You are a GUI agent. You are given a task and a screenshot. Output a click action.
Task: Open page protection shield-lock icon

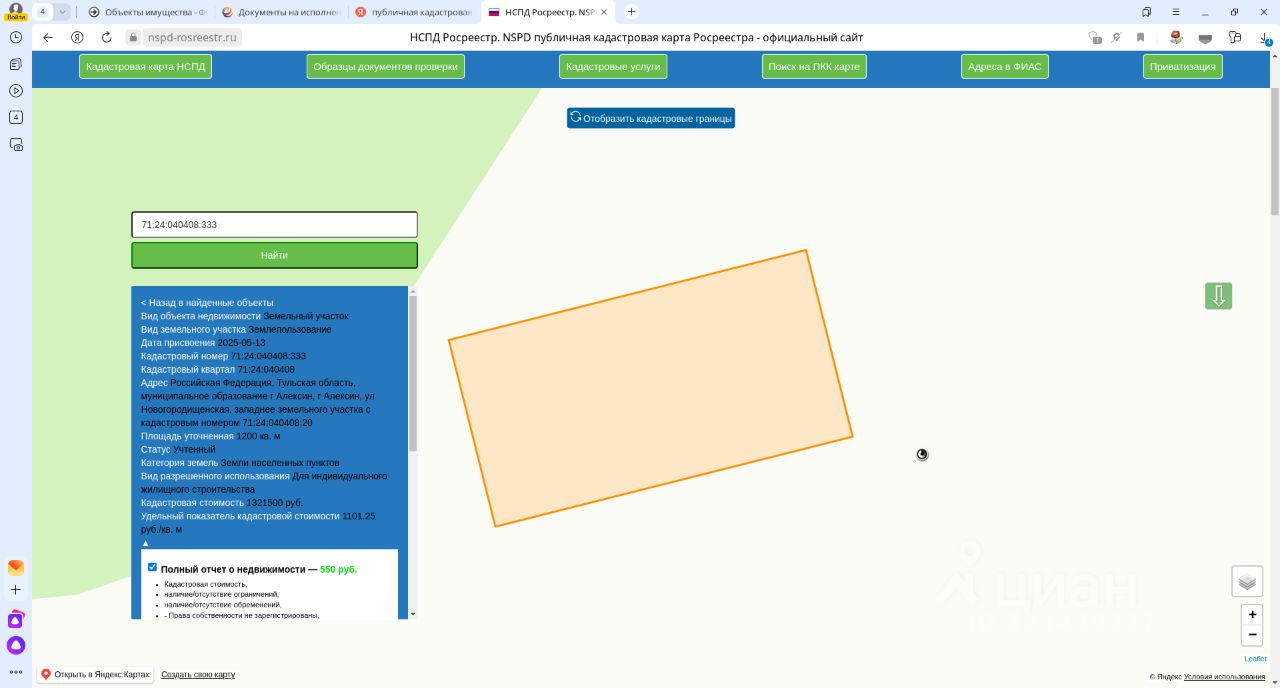click(1094, 37)
